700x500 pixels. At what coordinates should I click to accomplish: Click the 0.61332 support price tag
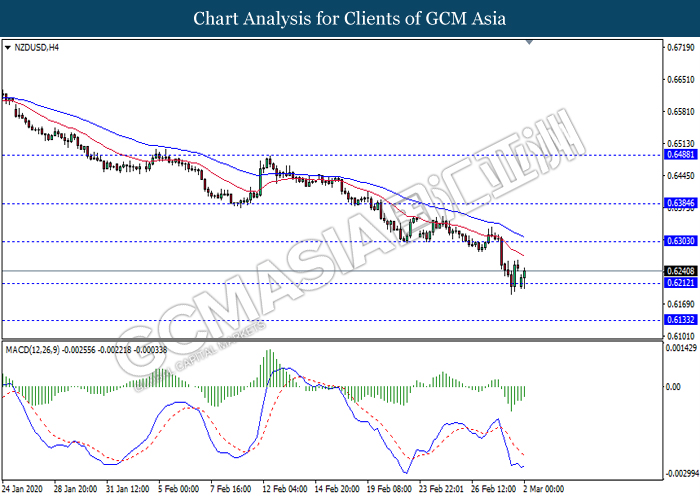pyautogui.click(x=679, y=321)
